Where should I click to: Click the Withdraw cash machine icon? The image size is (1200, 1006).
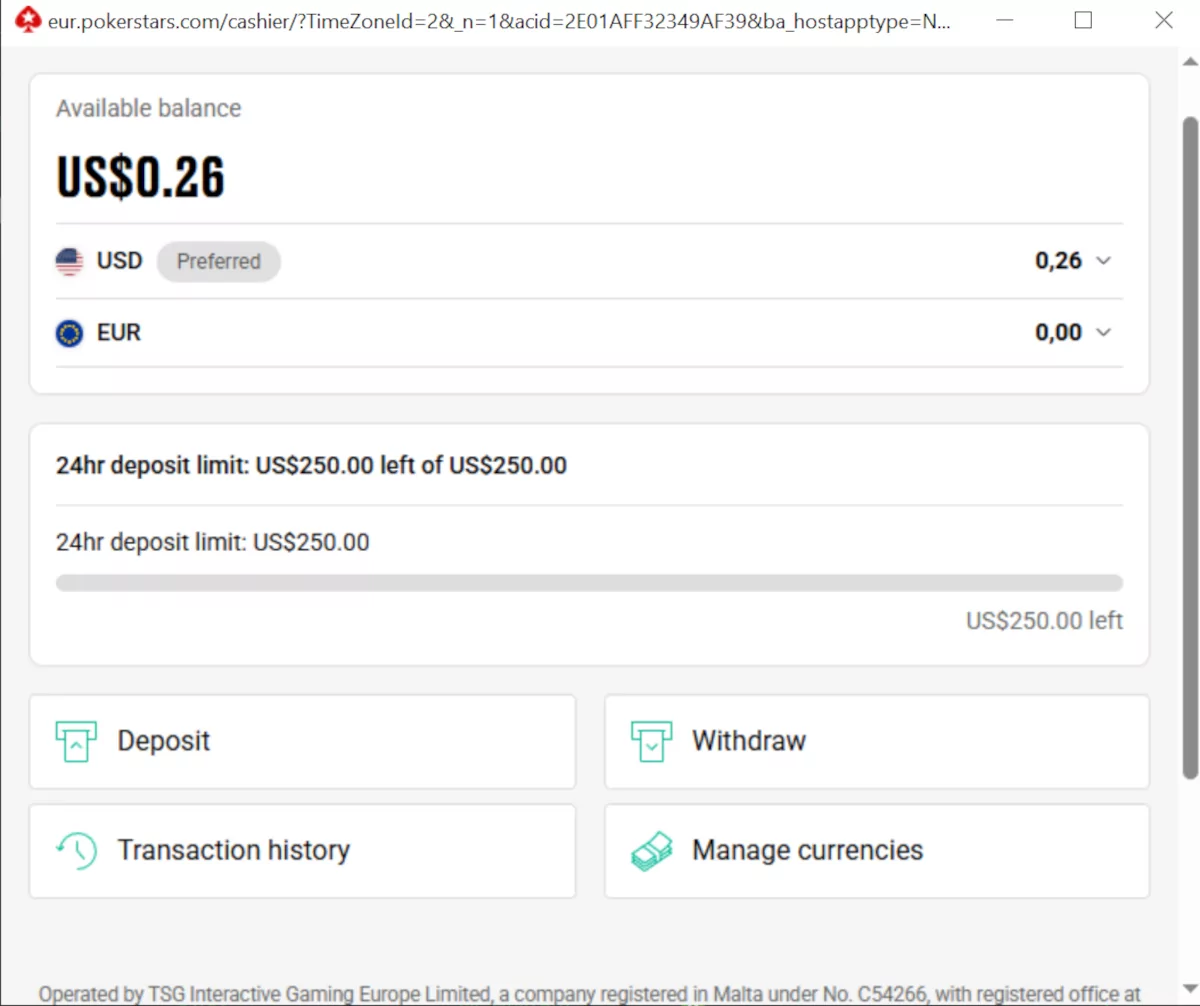click(x=651, y=742)
